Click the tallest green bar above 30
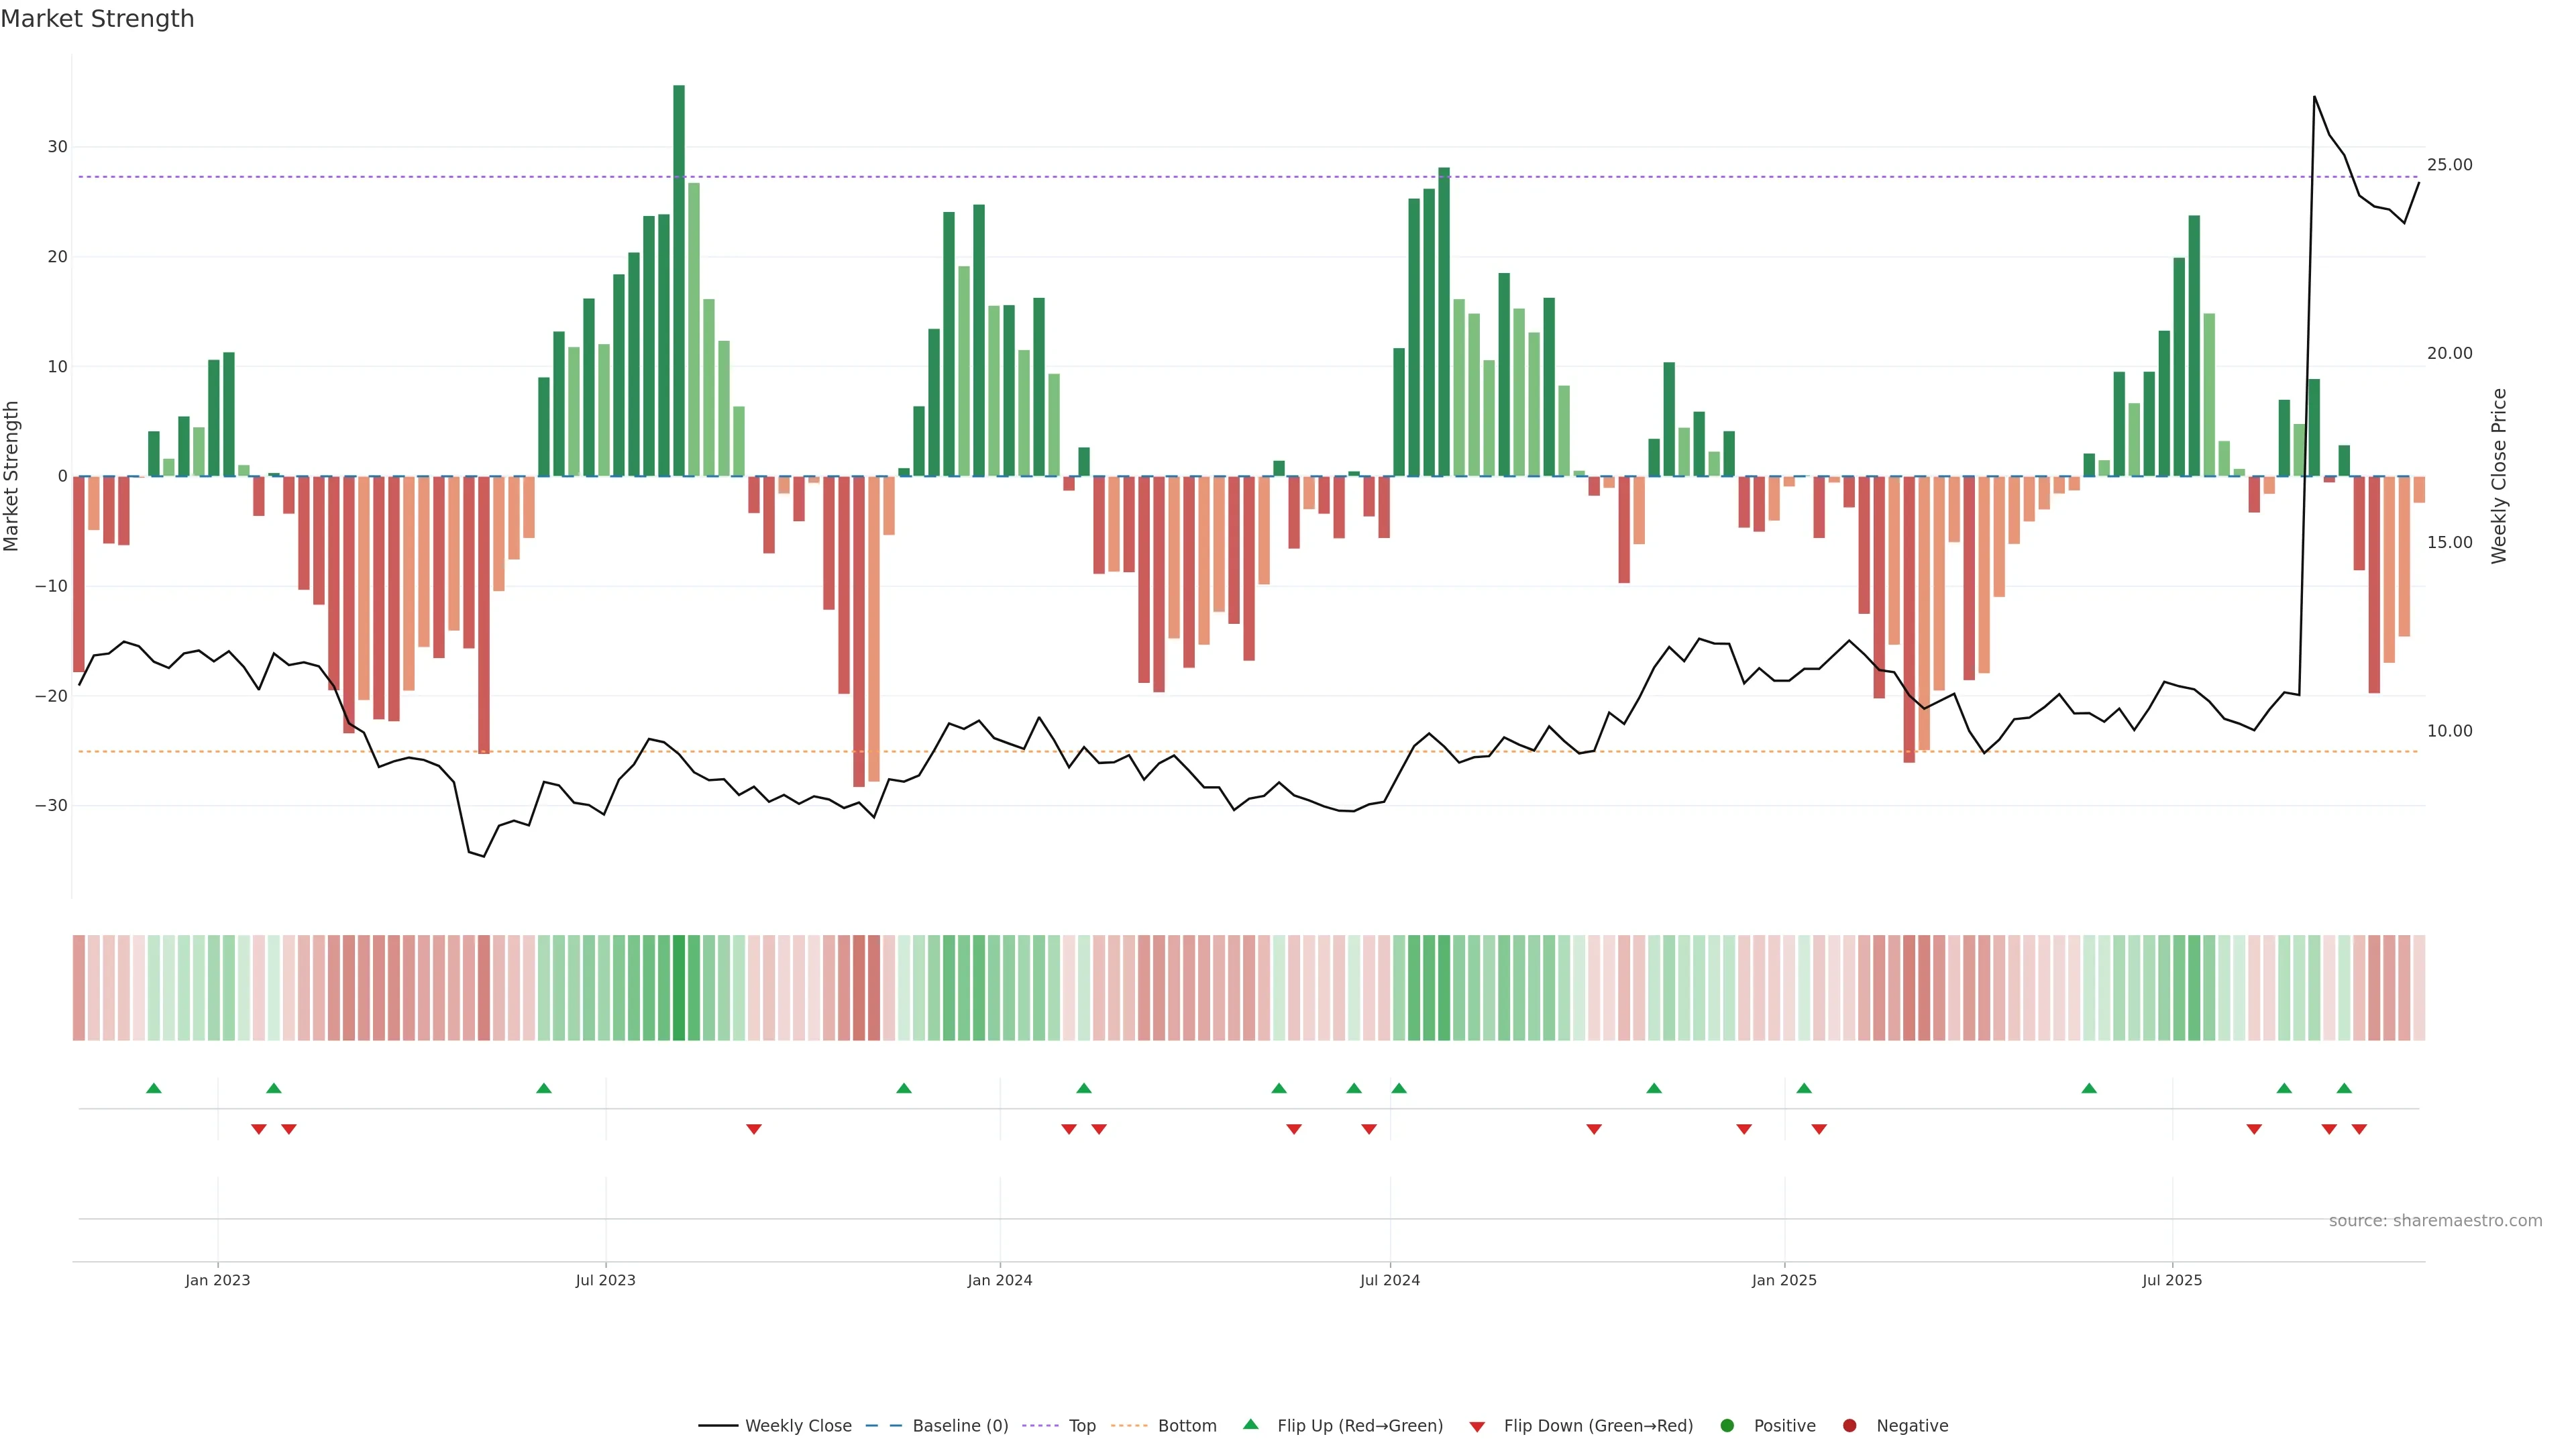The image size is (2576, 1449). point(679,280)
